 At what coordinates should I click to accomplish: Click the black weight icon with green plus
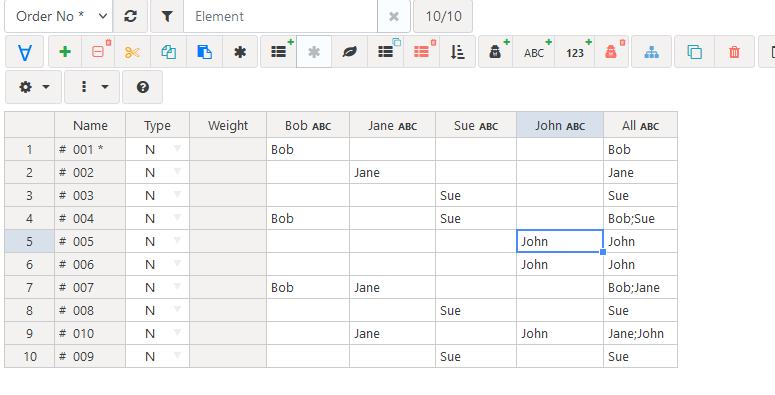click(x=495, y=51)
